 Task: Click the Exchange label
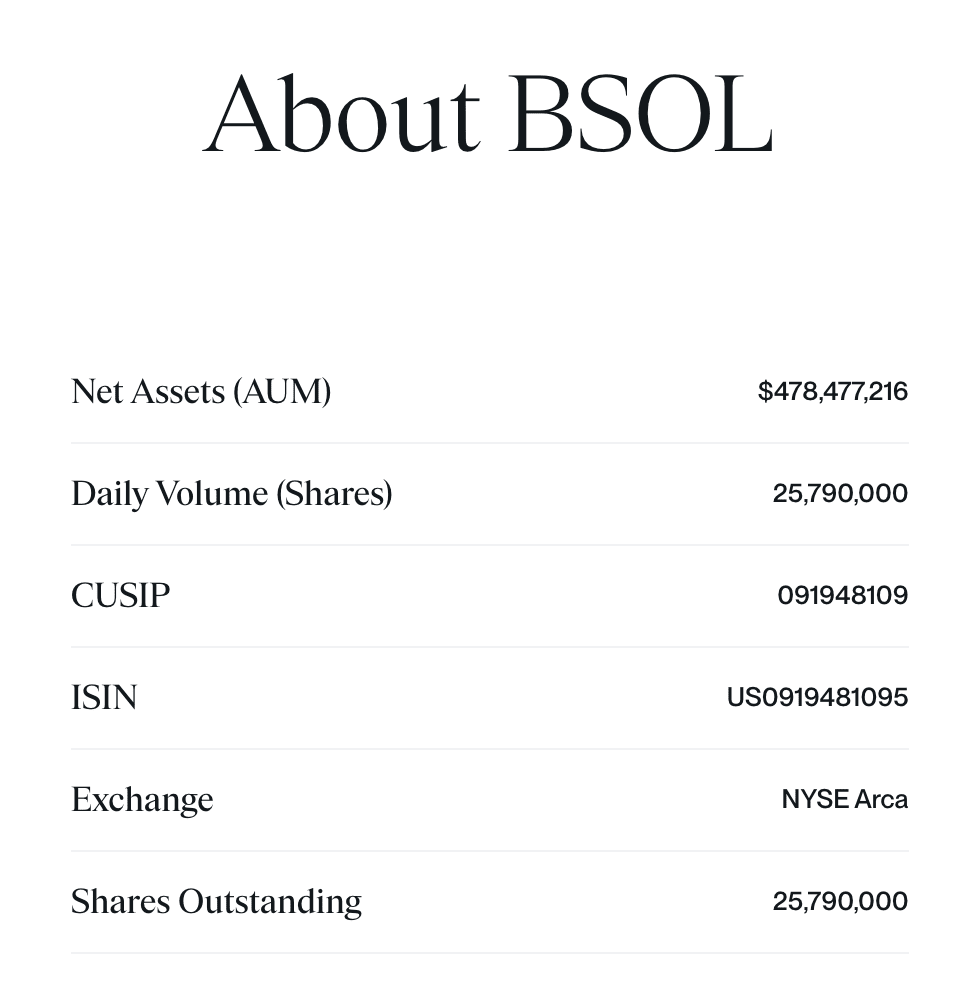(x=142, y=799)
